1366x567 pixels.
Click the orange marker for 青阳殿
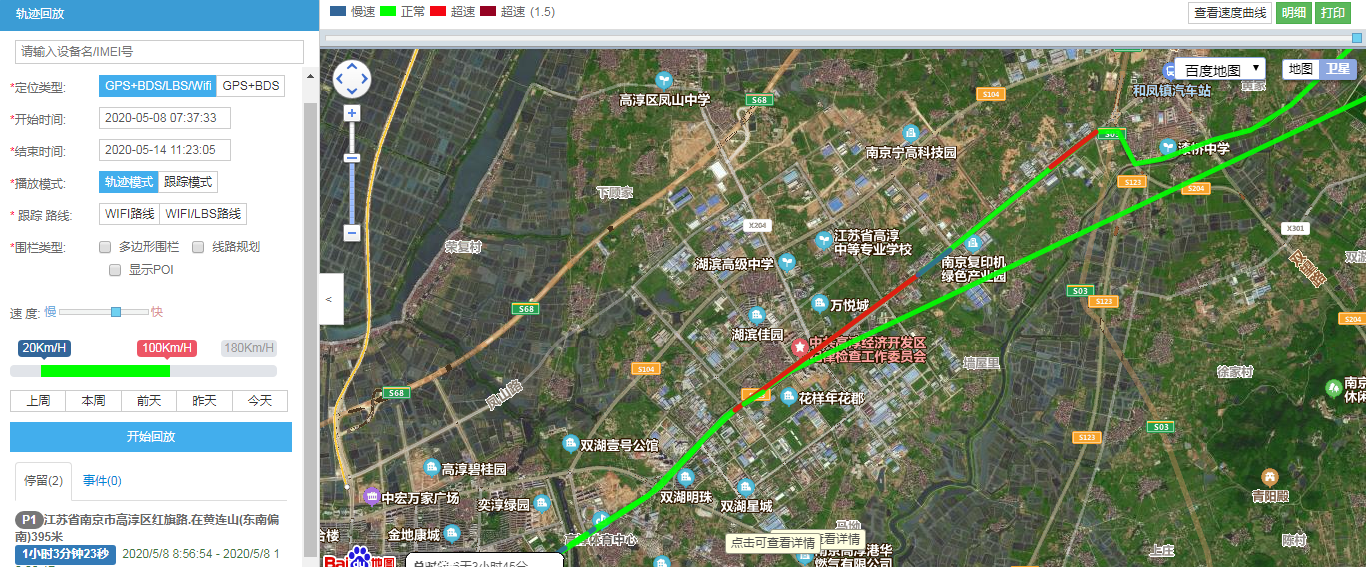(x=1270, y=477)
